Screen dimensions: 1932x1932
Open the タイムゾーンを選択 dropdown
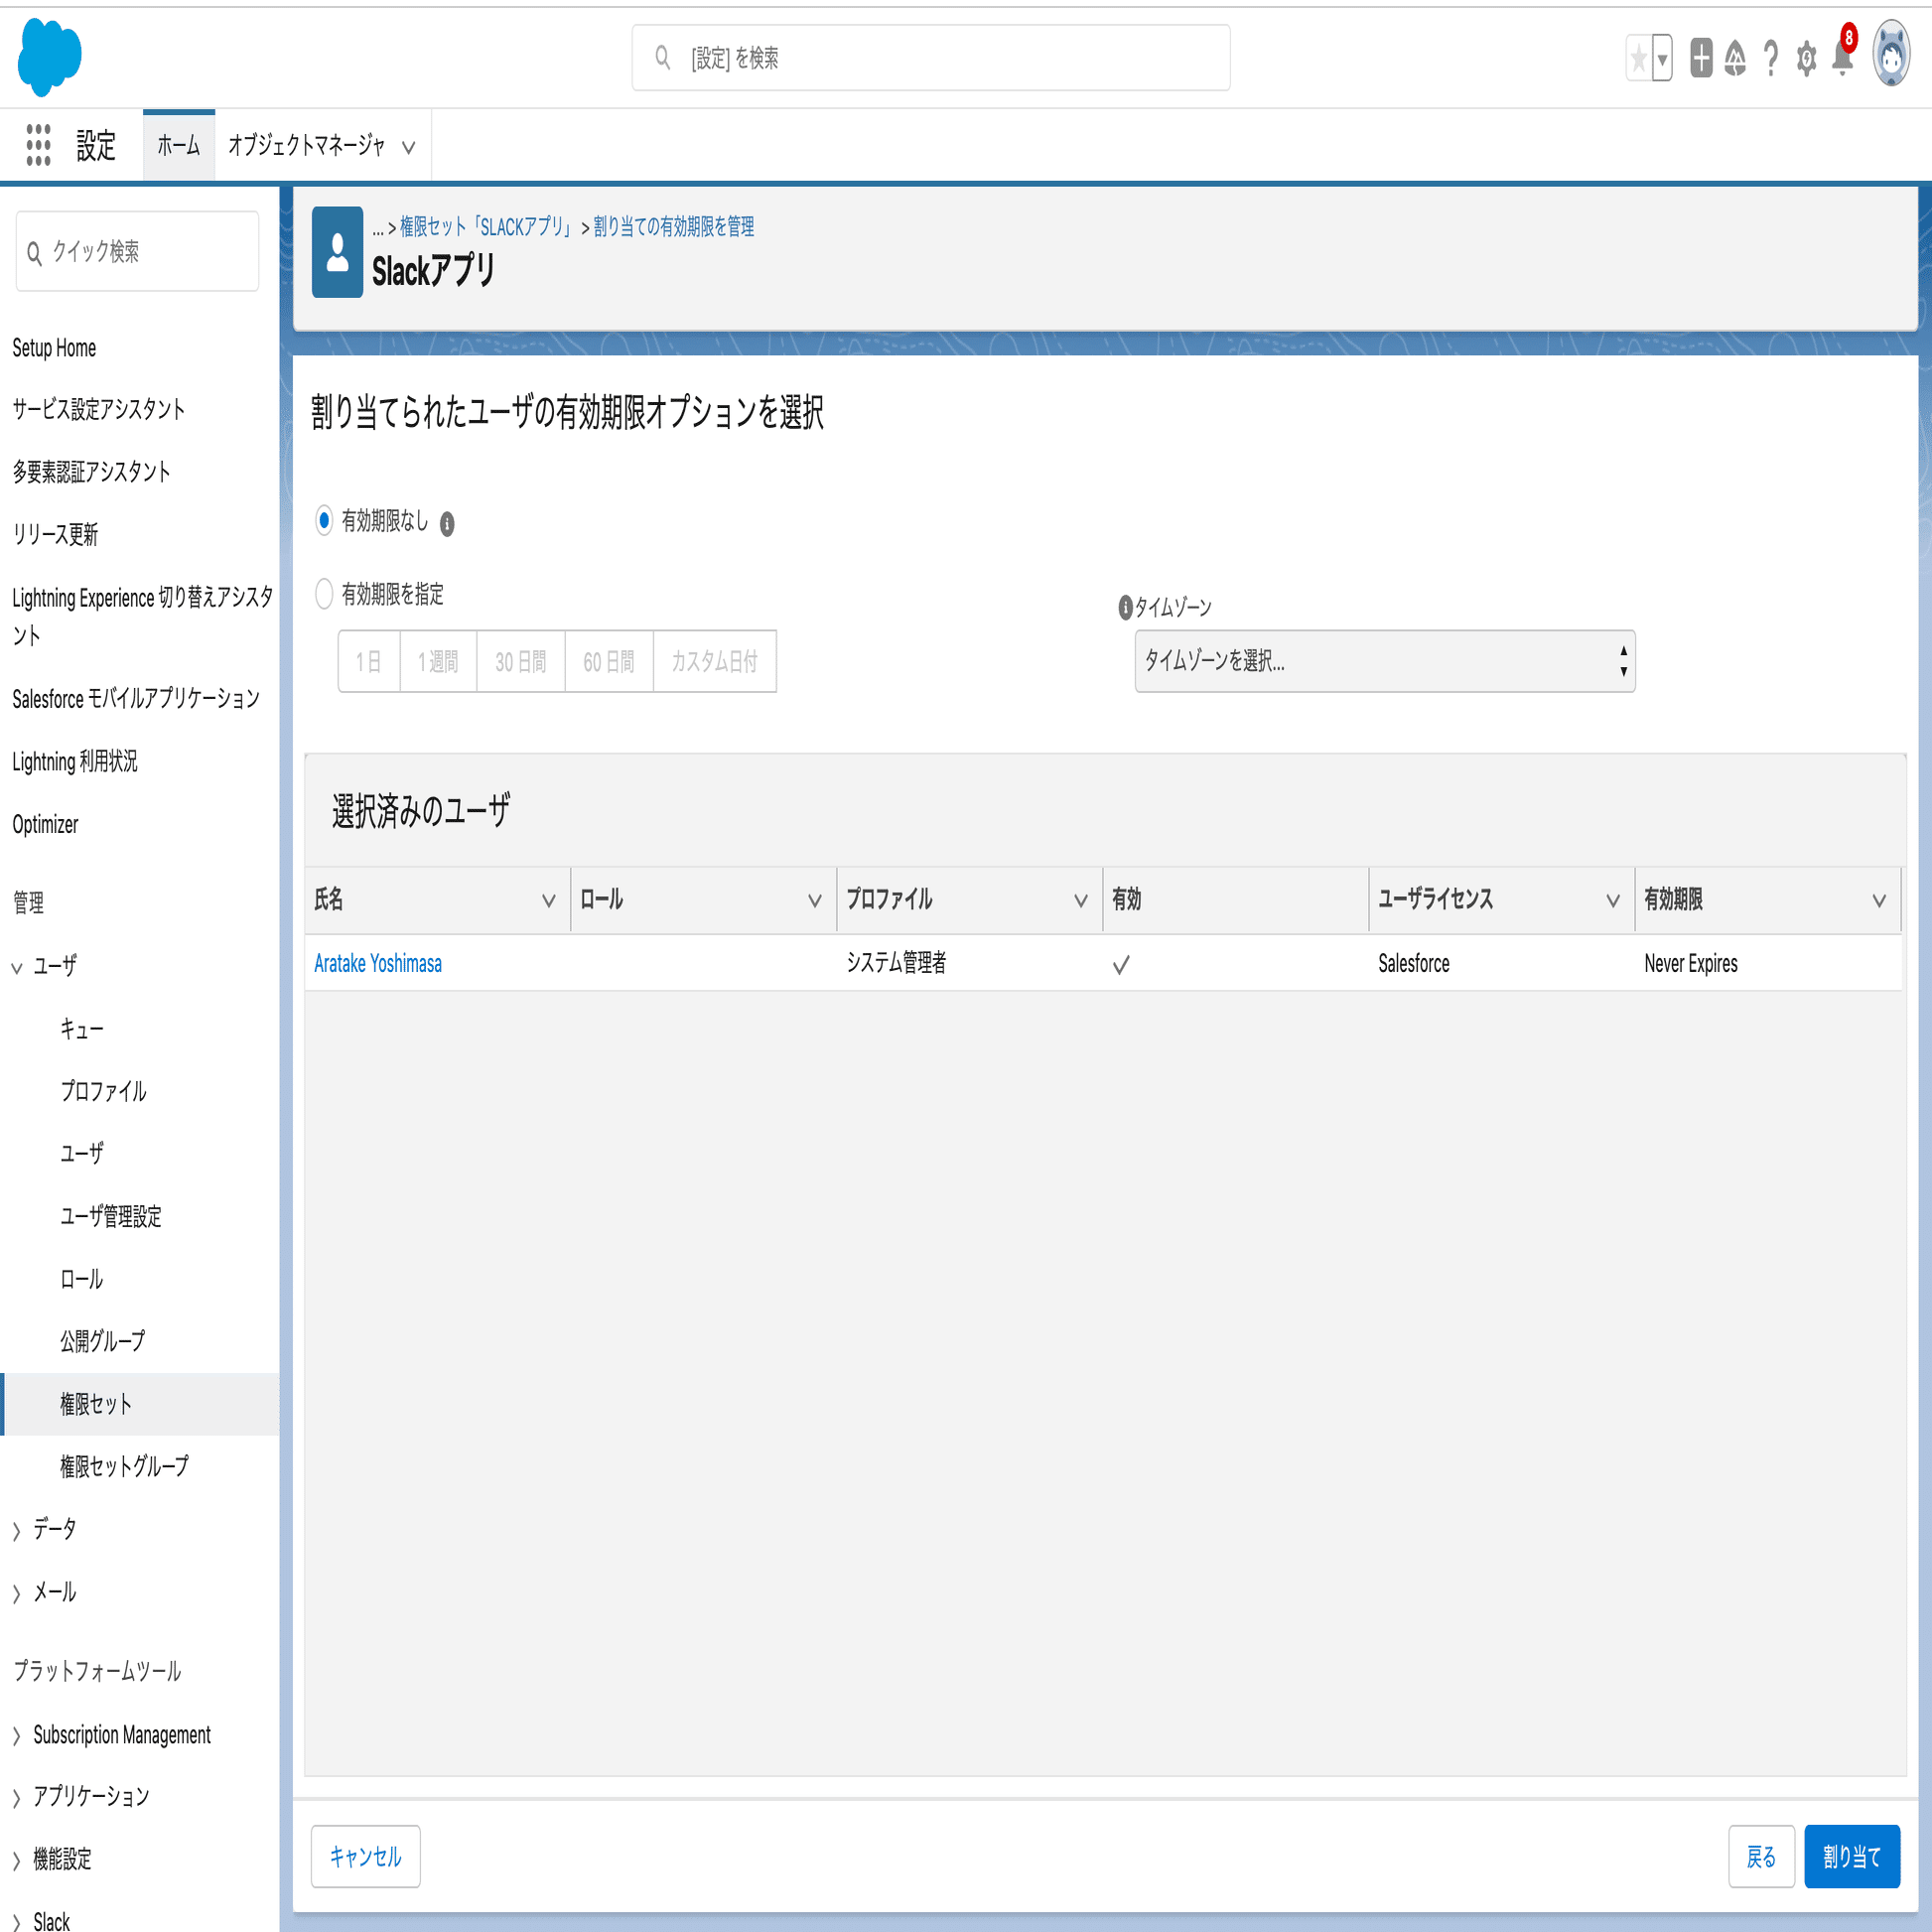pyautogui.click(x=1385, y=661)
